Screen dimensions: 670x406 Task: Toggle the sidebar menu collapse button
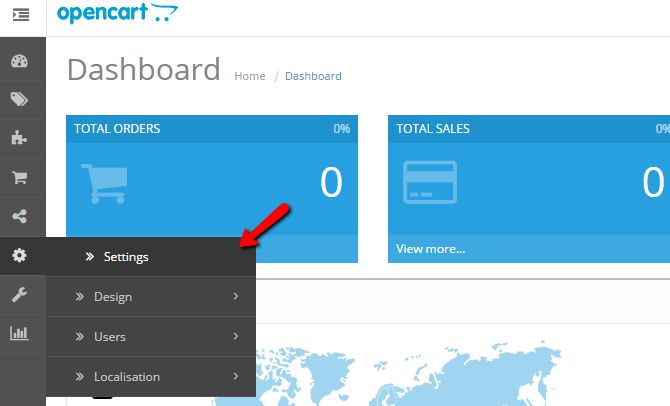tap(21, 15)
